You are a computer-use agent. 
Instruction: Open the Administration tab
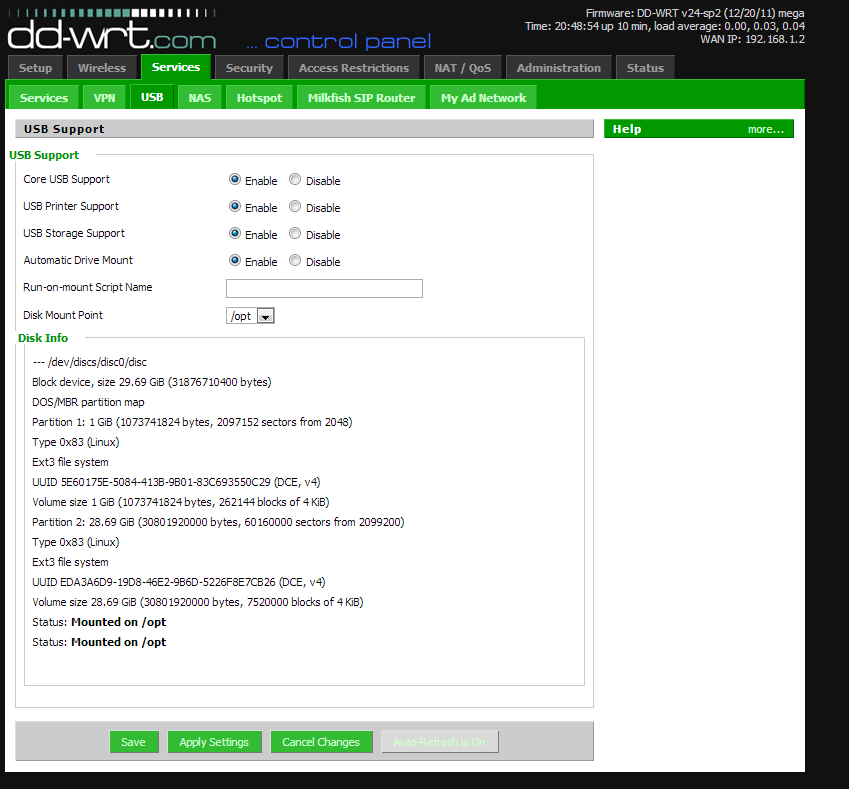[558, 68]
